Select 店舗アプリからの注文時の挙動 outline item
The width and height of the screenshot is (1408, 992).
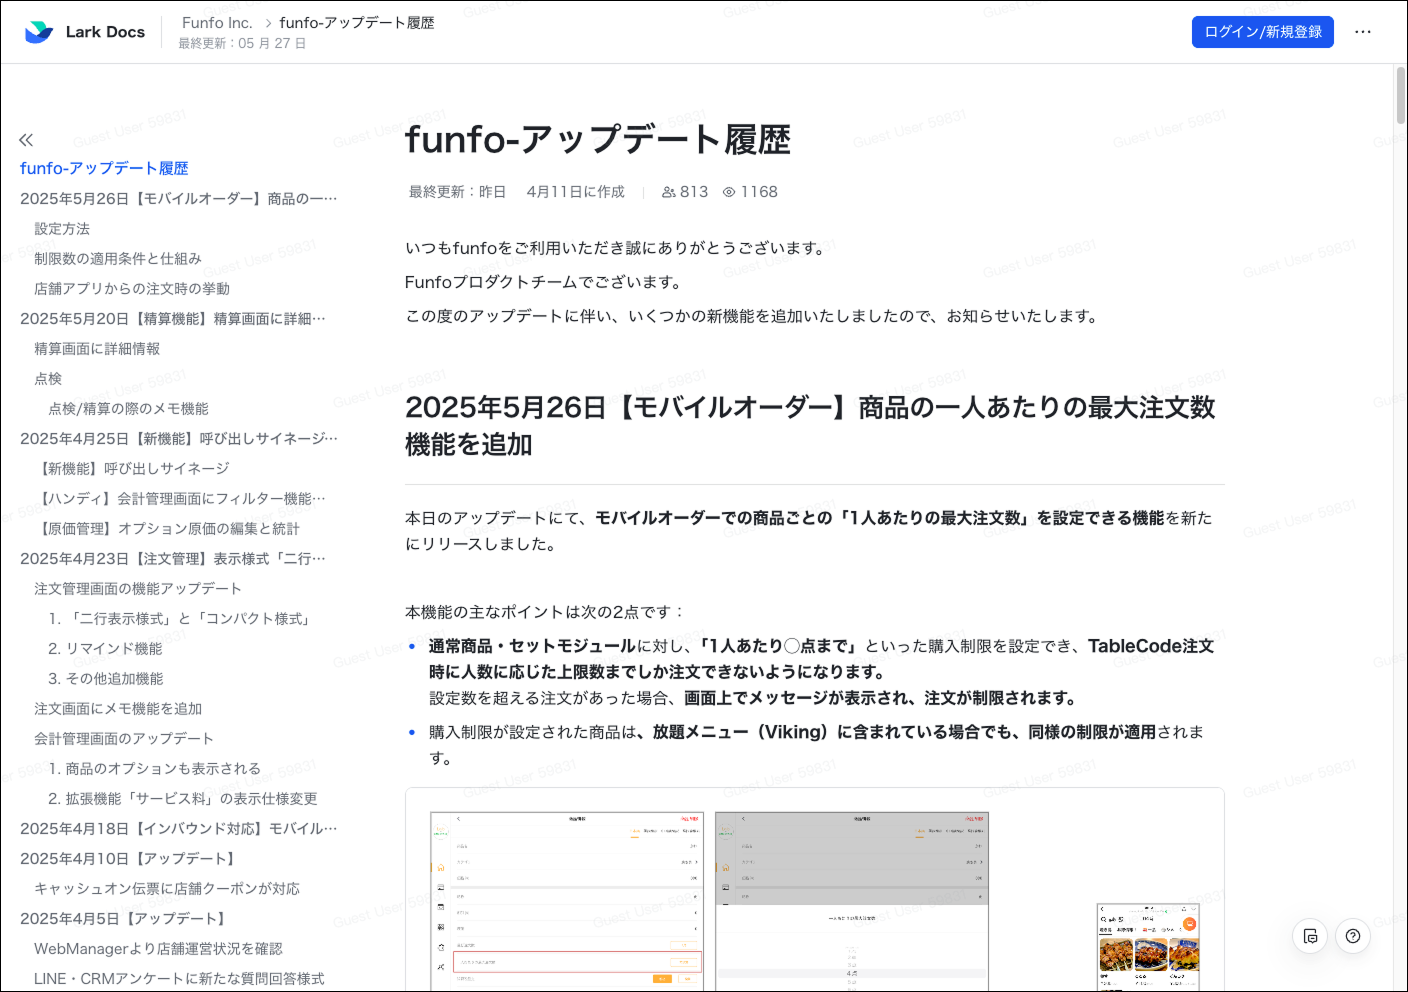click(x=132, y=288)
